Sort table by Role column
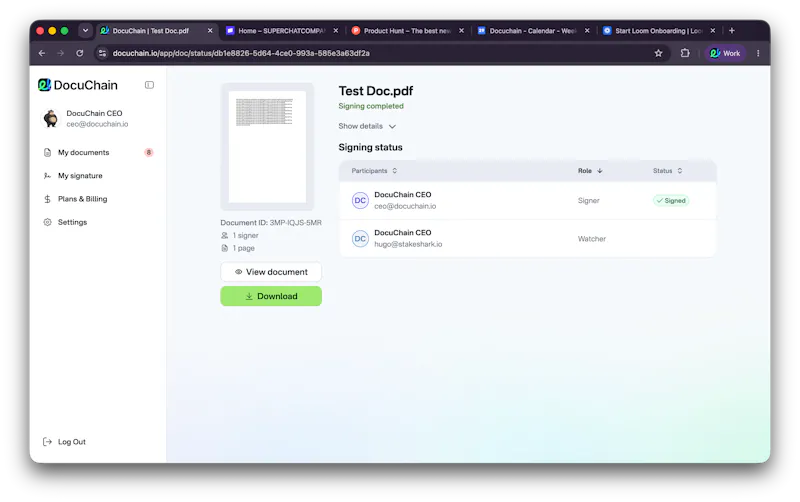 tap(590, 171)
